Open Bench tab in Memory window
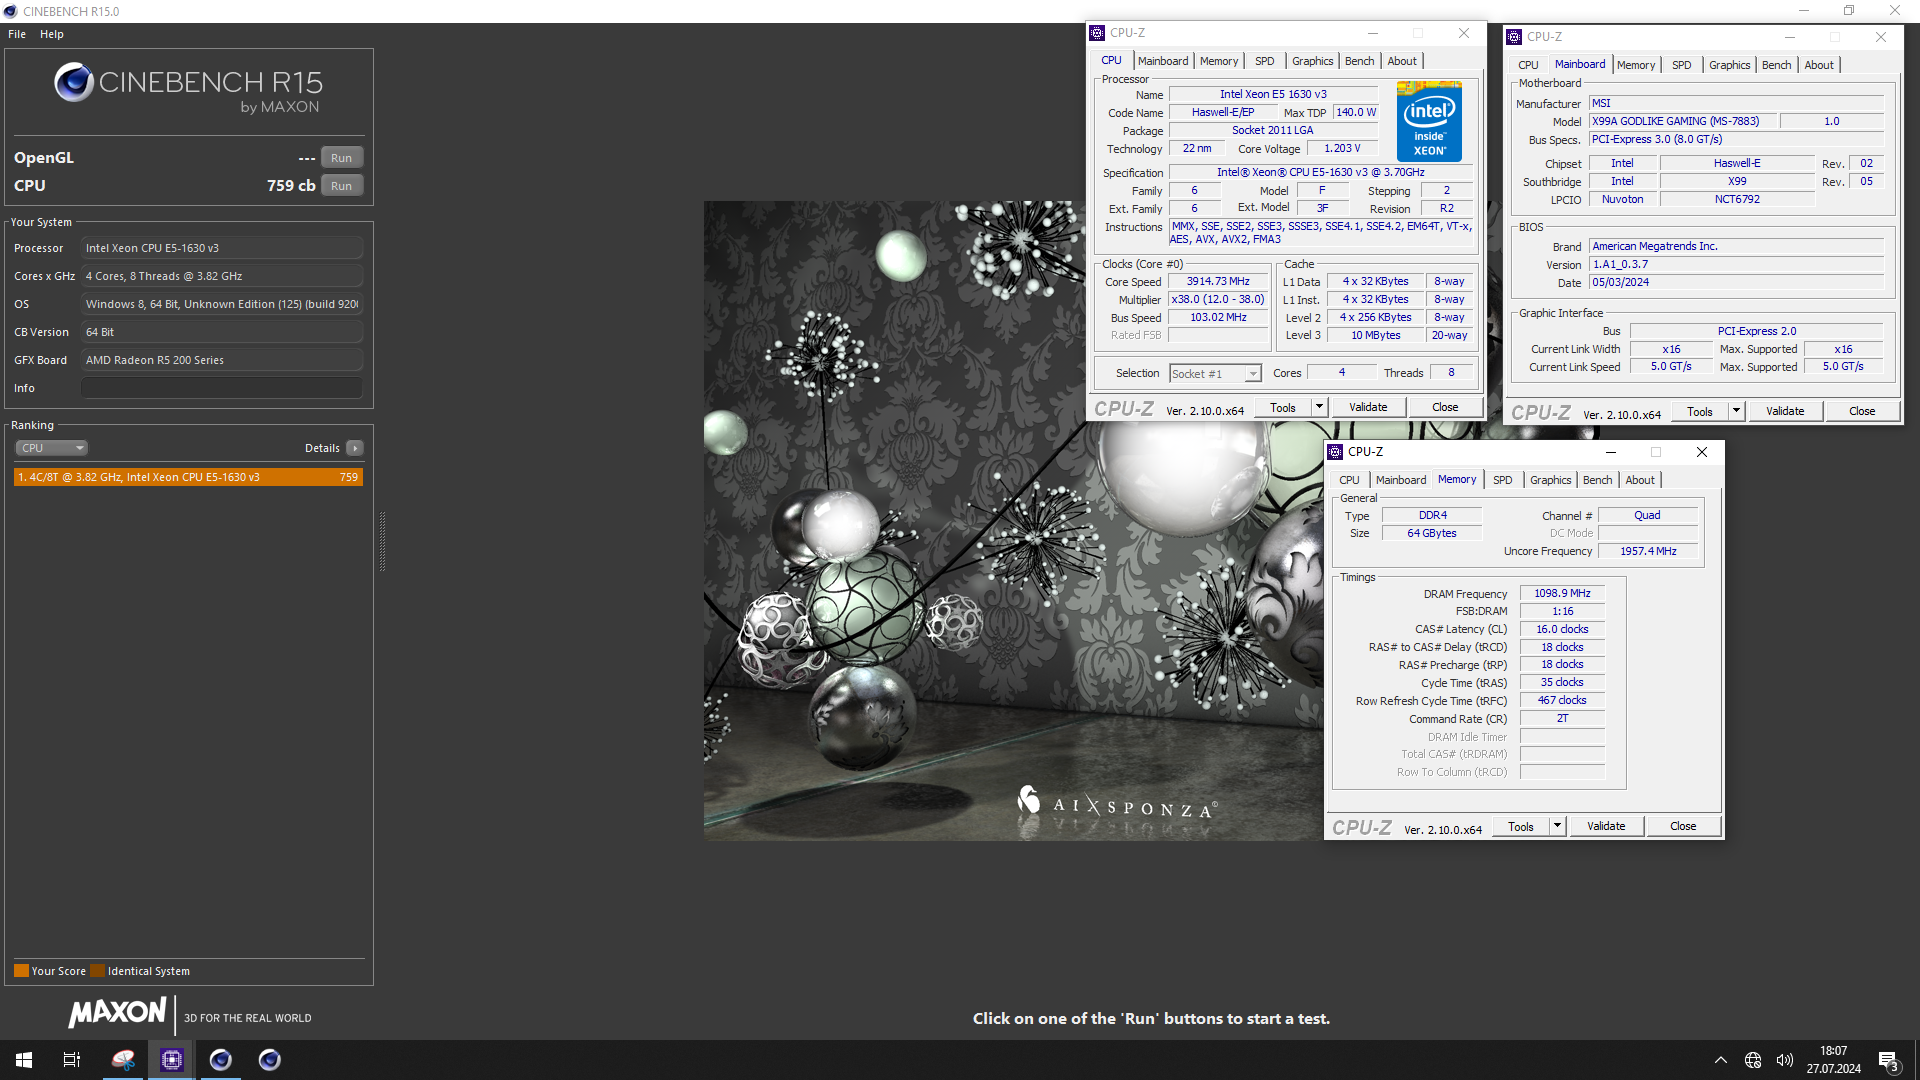 tap(1597, 480)
